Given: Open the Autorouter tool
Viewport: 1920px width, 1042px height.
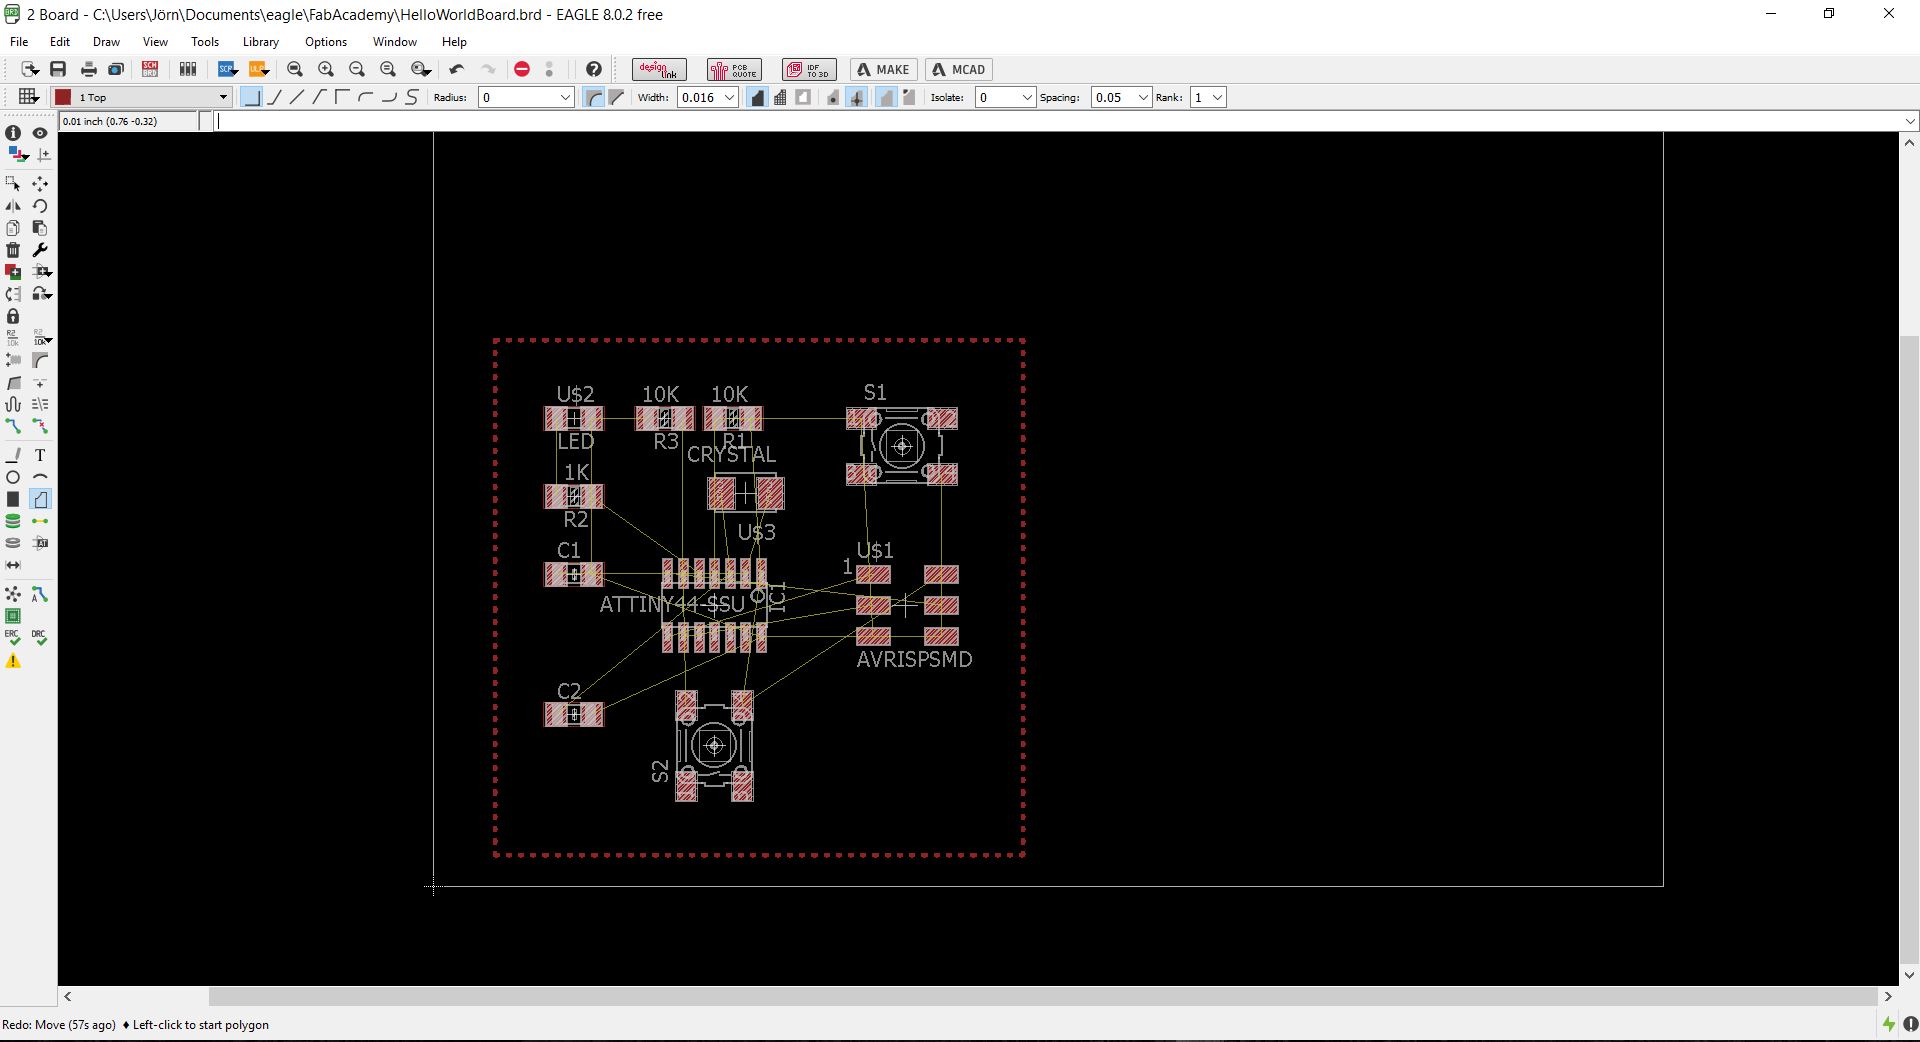Looking at the screenshot, I should pos(40,595).
